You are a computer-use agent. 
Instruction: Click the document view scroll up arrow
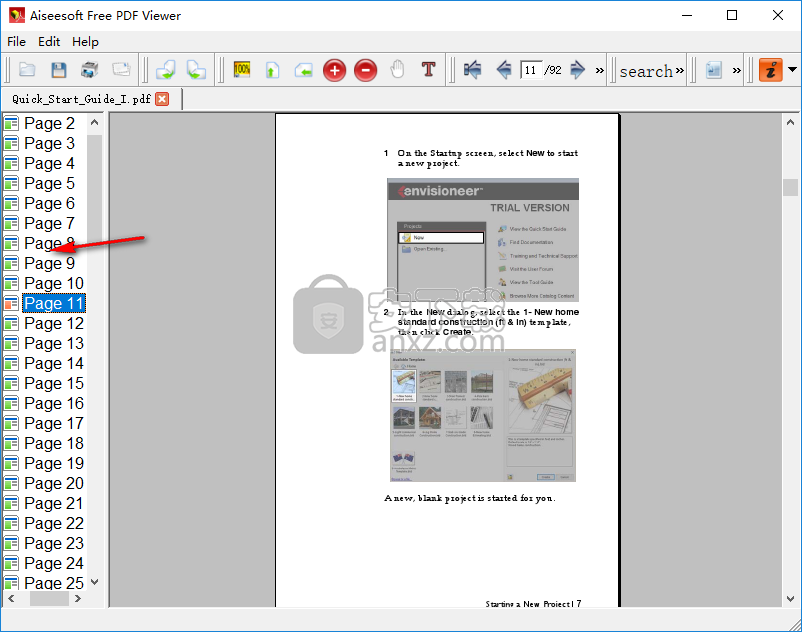[790, 122]
